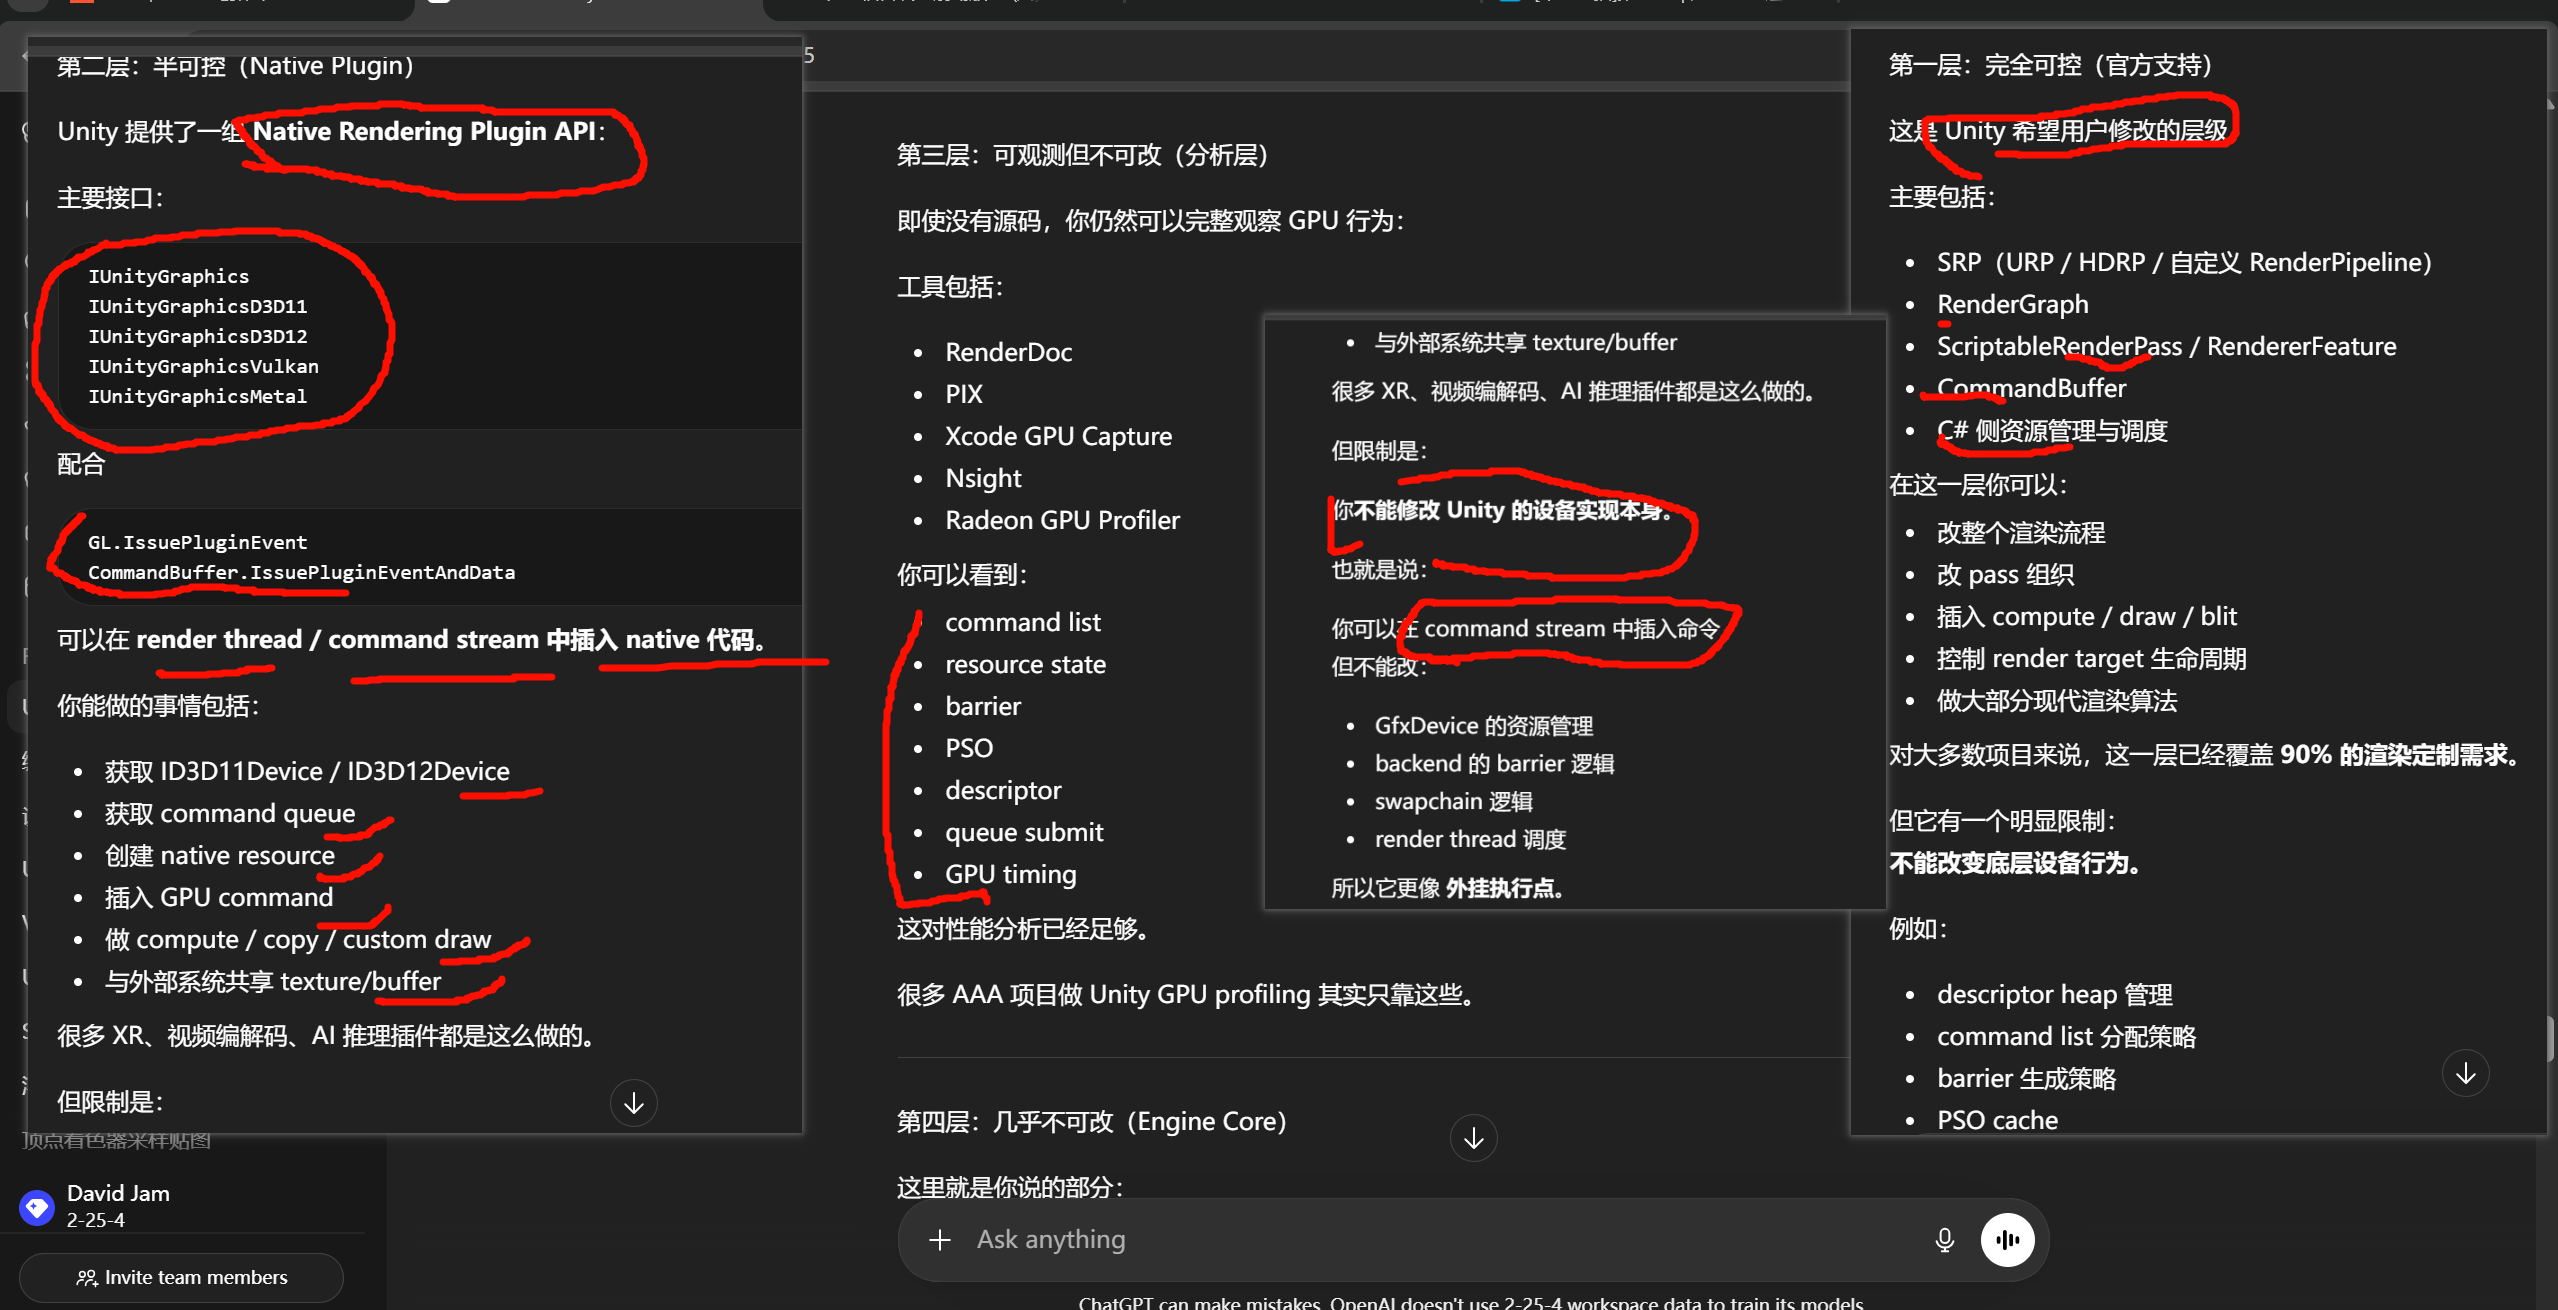Screen dimensions: 2558x1310
Task: Start voice mode with the waveform button
Action: (x=2007, y=1240)
